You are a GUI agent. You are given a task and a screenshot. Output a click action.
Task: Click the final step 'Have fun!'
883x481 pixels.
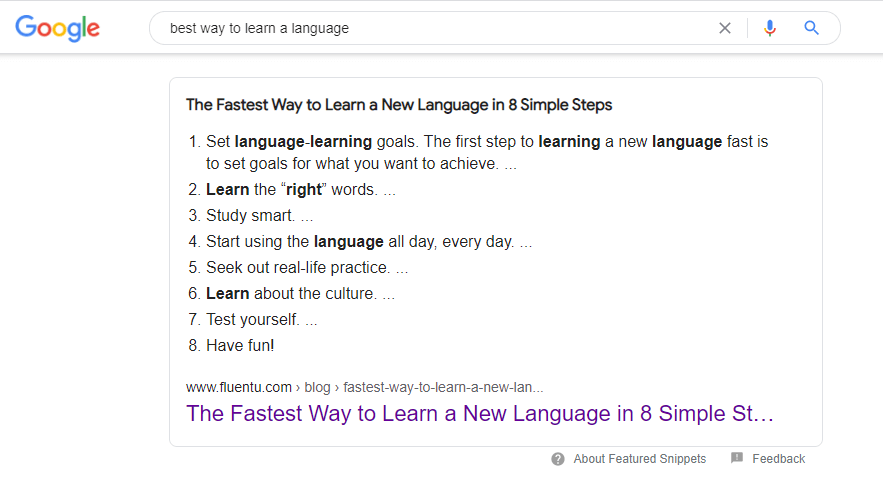tap(240, 346)
